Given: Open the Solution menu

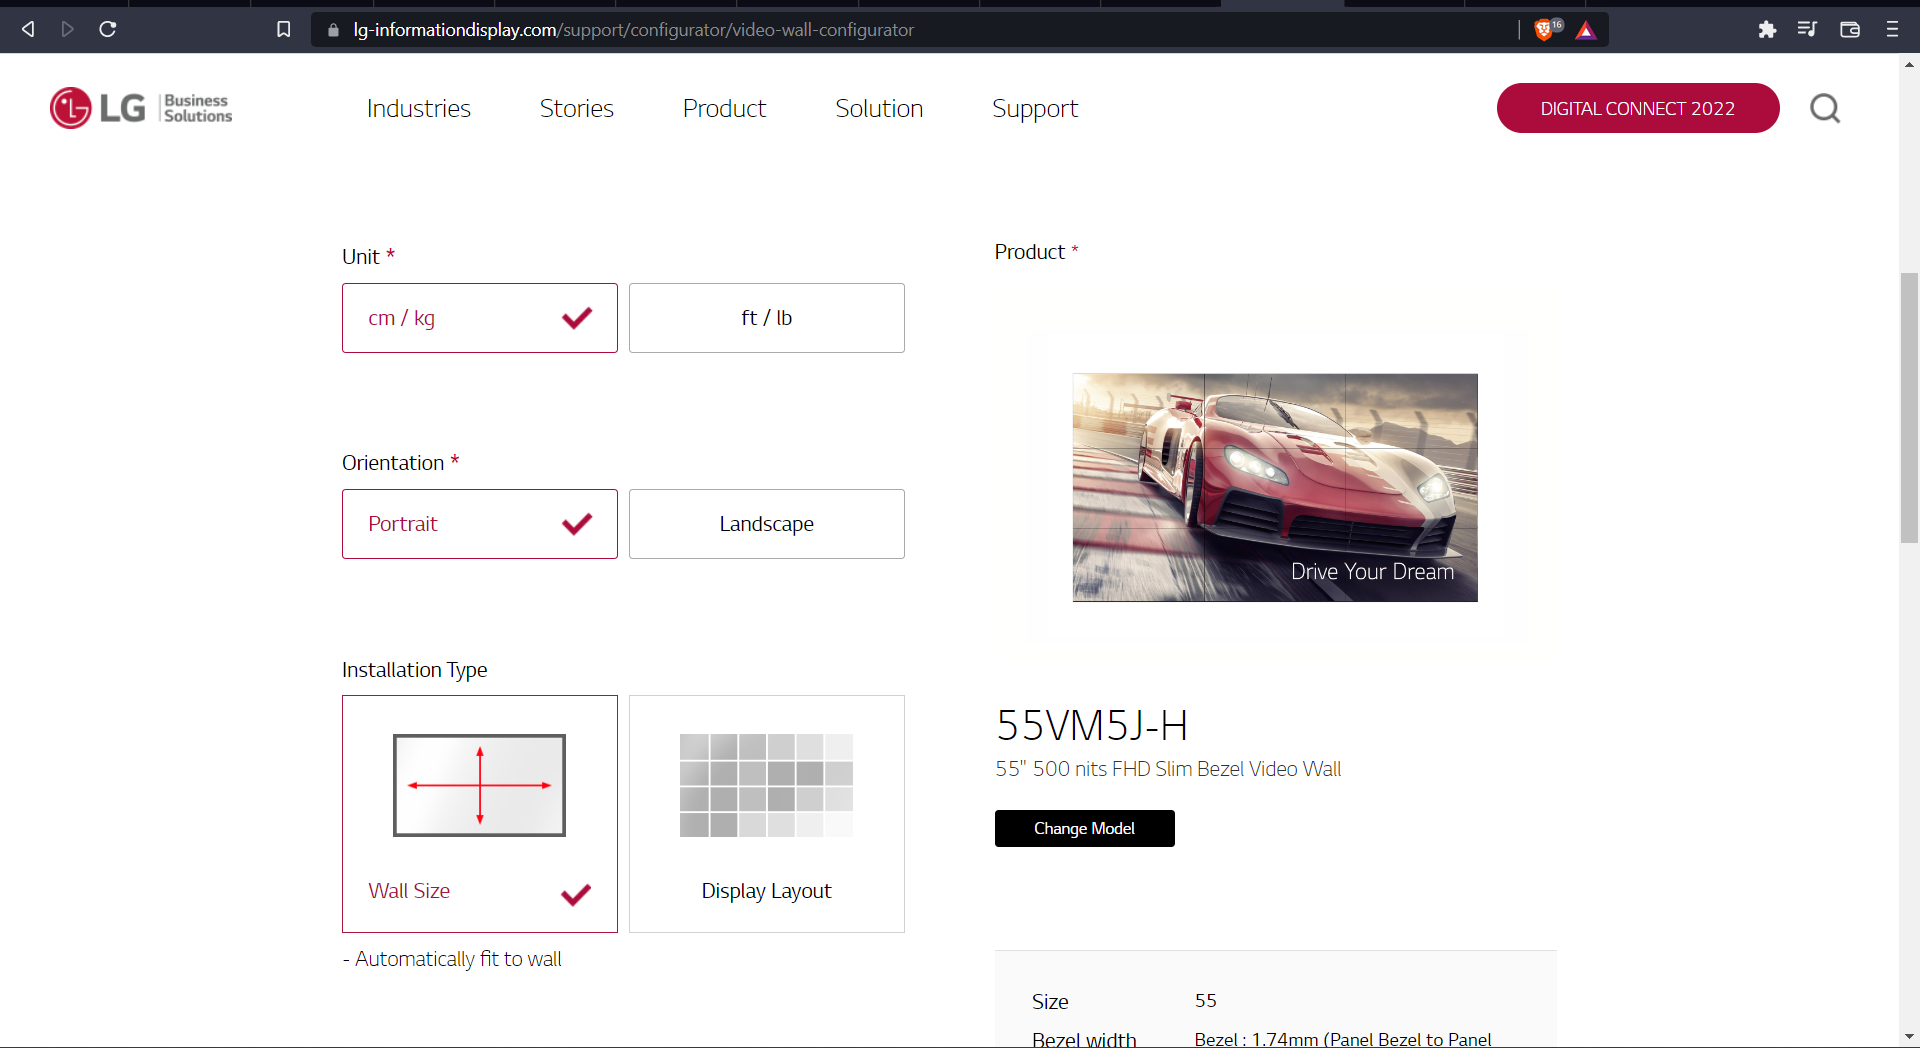Looking at the screenshot, I should 879,108.
